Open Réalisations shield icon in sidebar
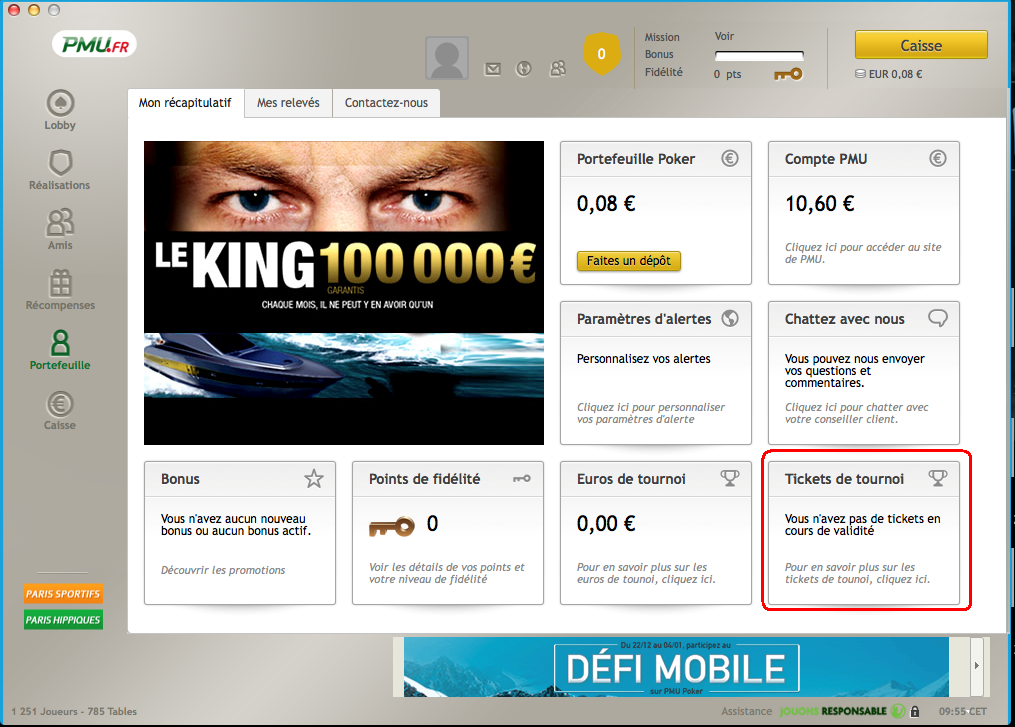The width and height of the screenshot is (1015, 727). 60,162
